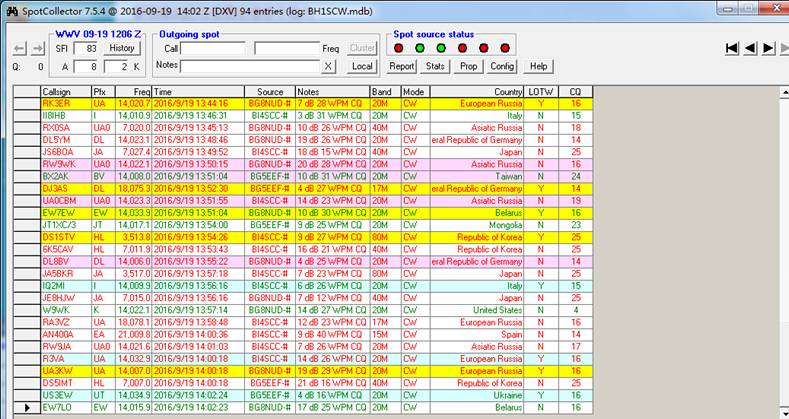Open Help documentation
The height and width of the screenshot is (419, 789).
click(538, 66)
